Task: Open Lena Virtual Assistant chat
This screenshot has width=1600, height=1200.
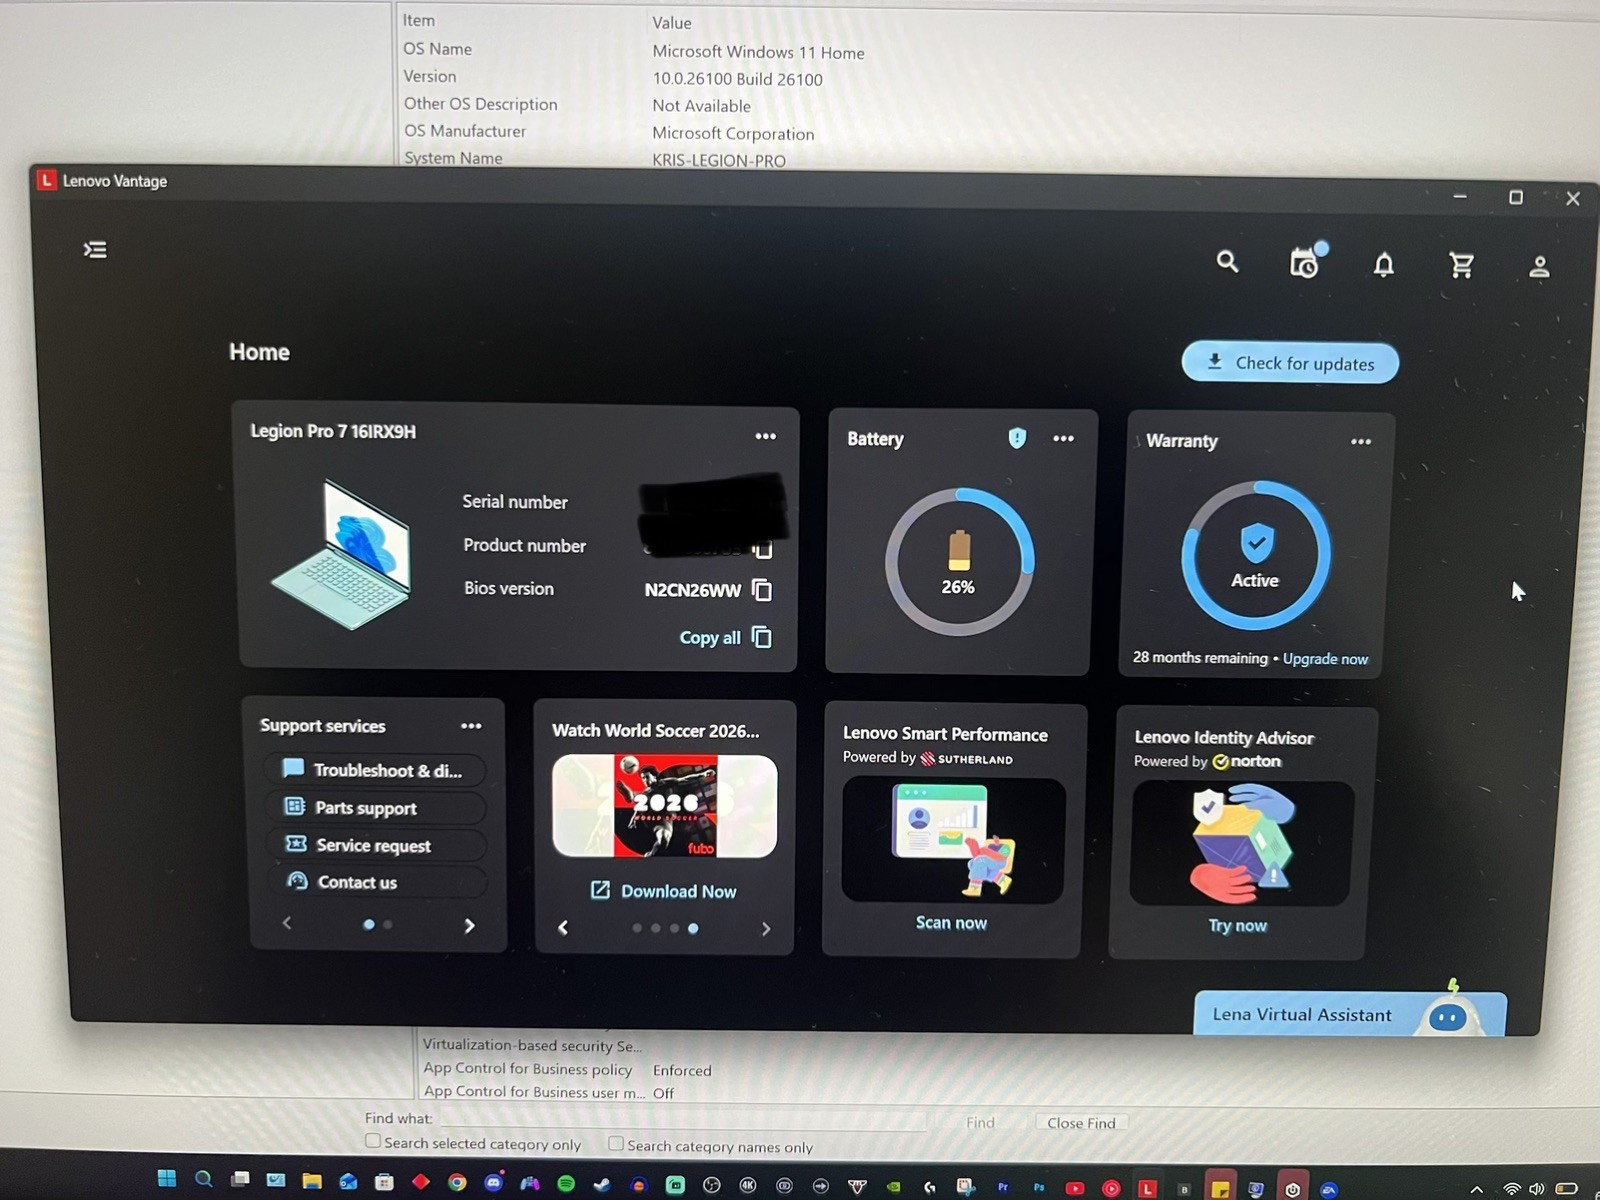Action: (1350, 1014)
